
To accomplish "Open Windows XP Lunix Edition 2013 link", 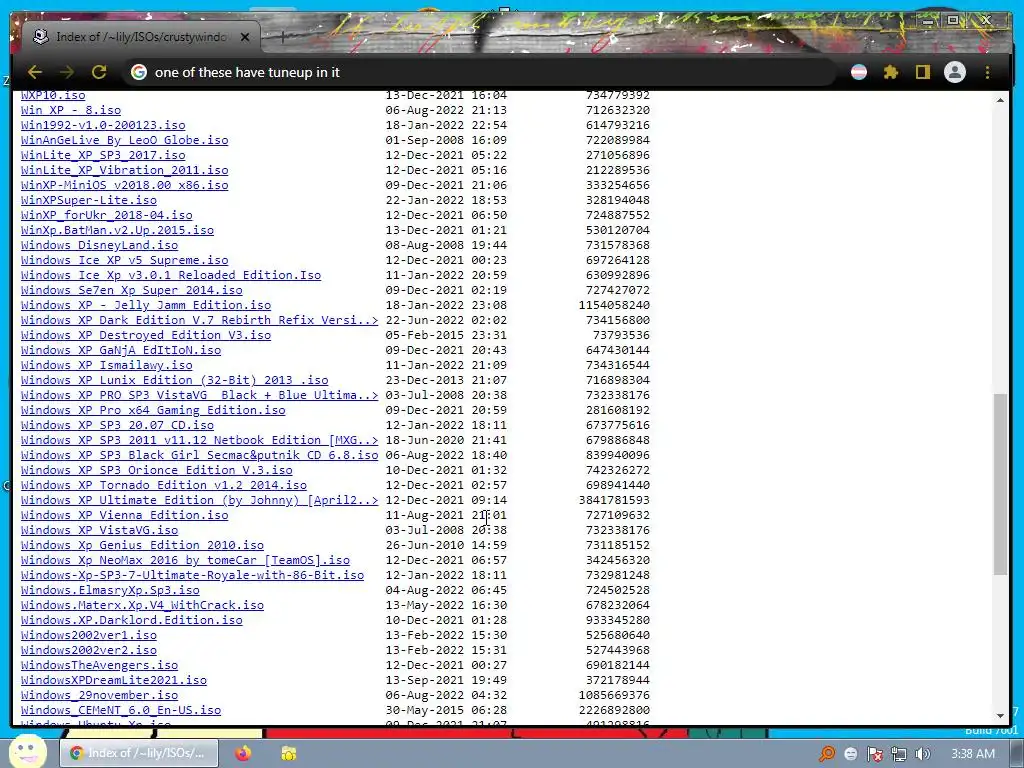I will 174,381.
